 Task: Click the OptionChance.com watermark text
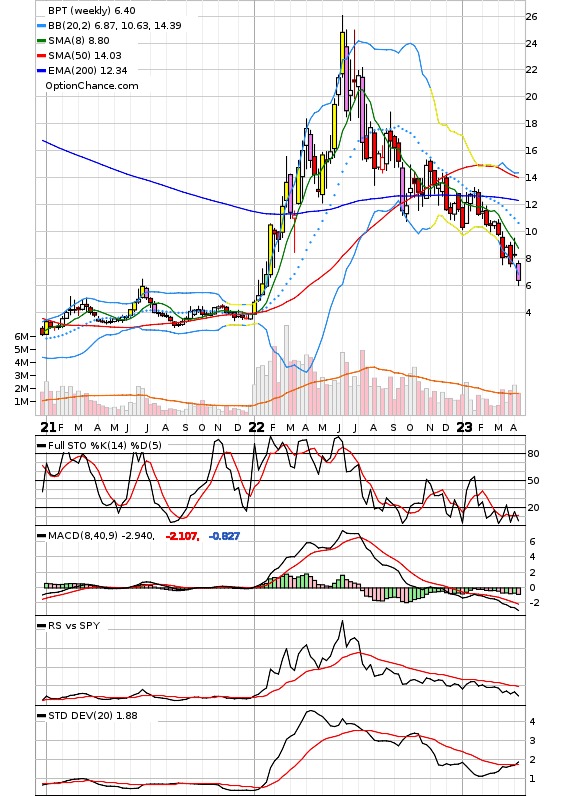coord(92,86)
